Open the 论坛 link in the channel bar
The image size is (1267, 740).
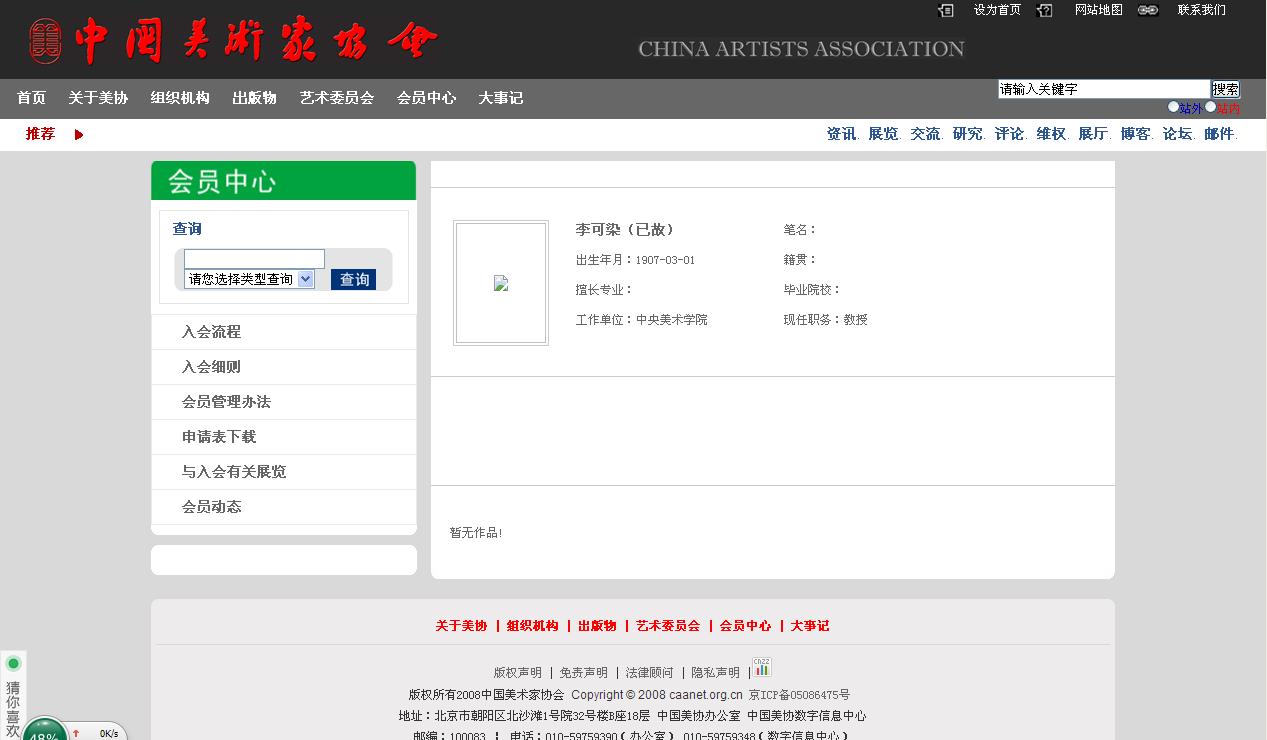1177,134
